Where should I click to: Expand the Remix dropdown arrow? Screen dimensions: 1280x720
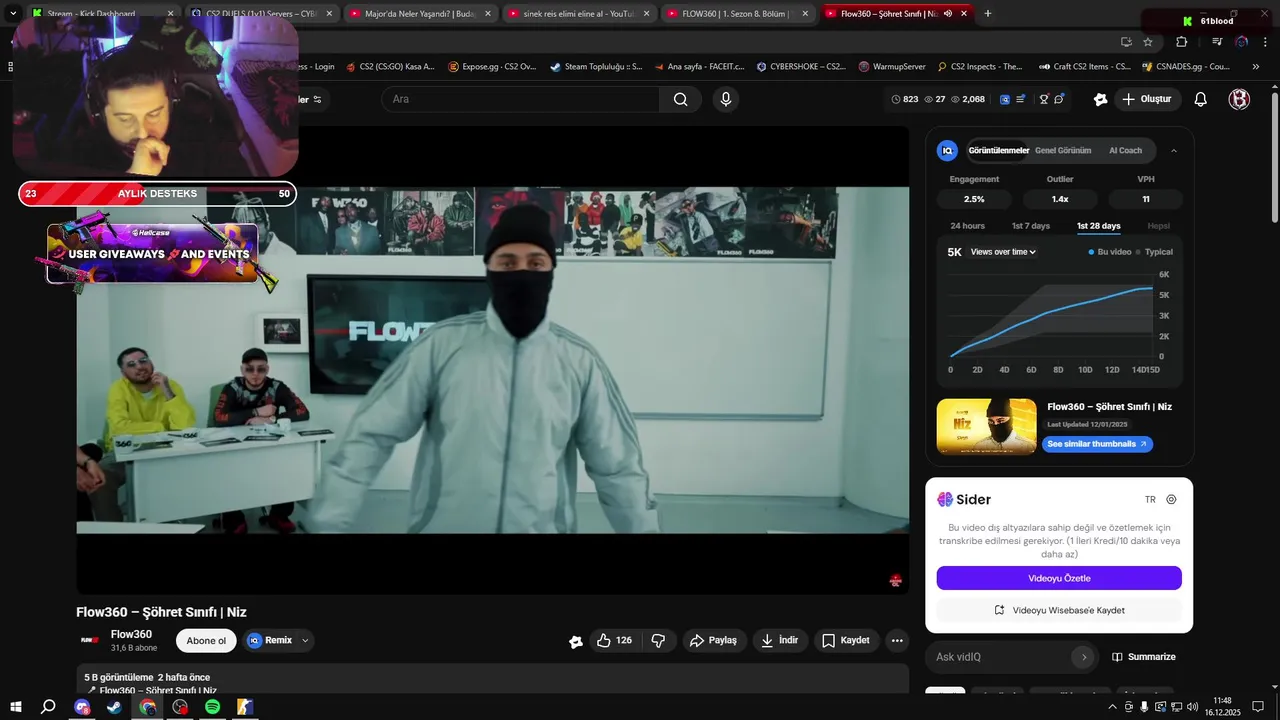click(305, 641)
